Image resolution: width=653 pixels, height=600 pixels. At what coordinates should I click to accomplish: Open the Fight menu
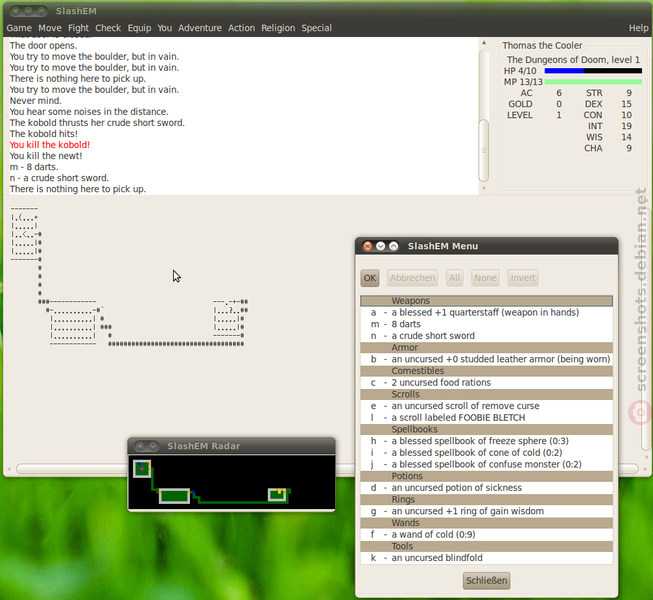click(x=78, y=28)
